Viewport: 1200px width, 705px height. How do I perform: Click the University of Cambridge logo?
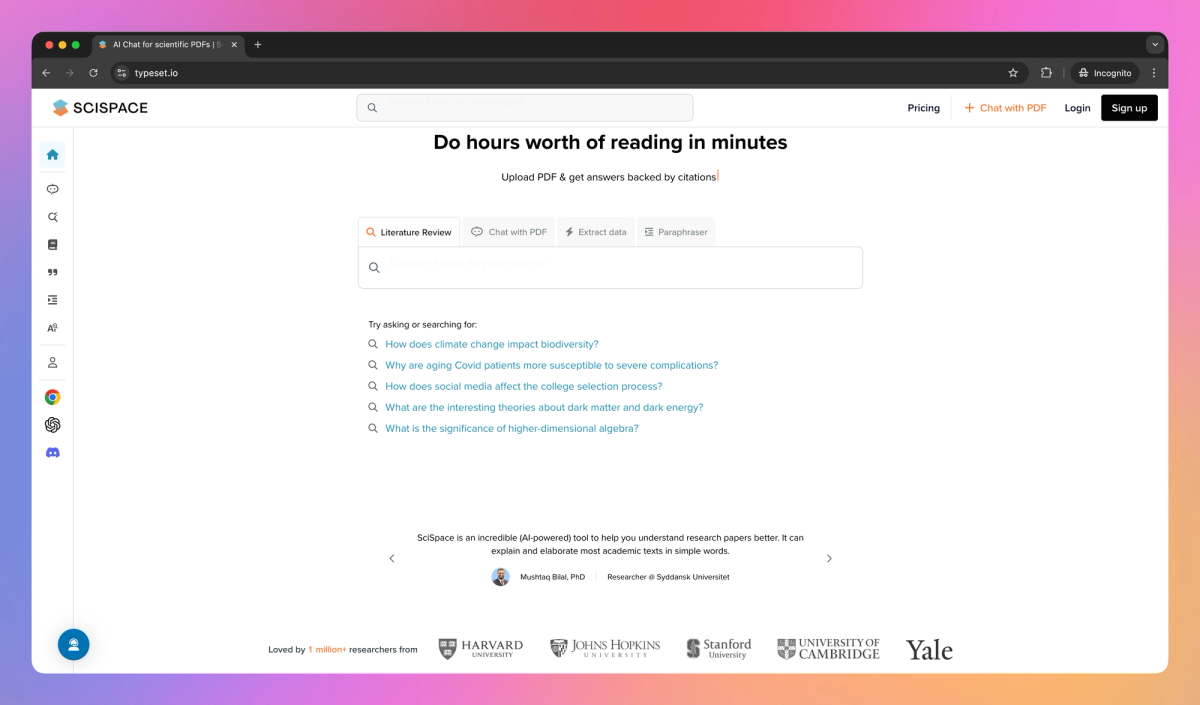[x=829, y=649]
